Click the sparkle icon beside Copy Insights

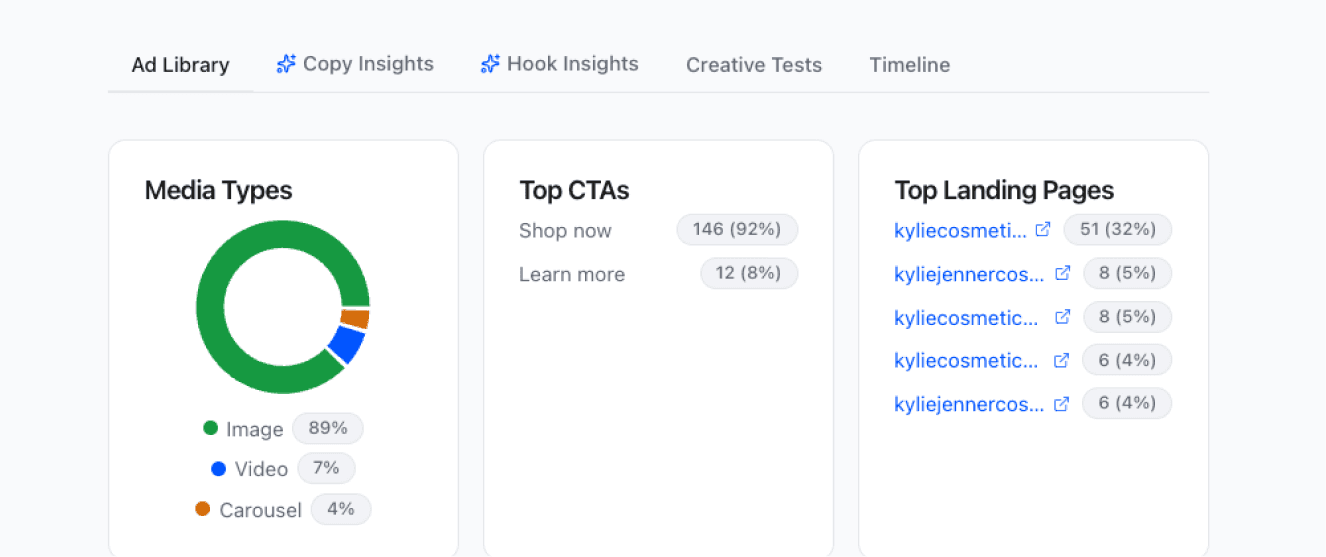click(x=286, y=65)
